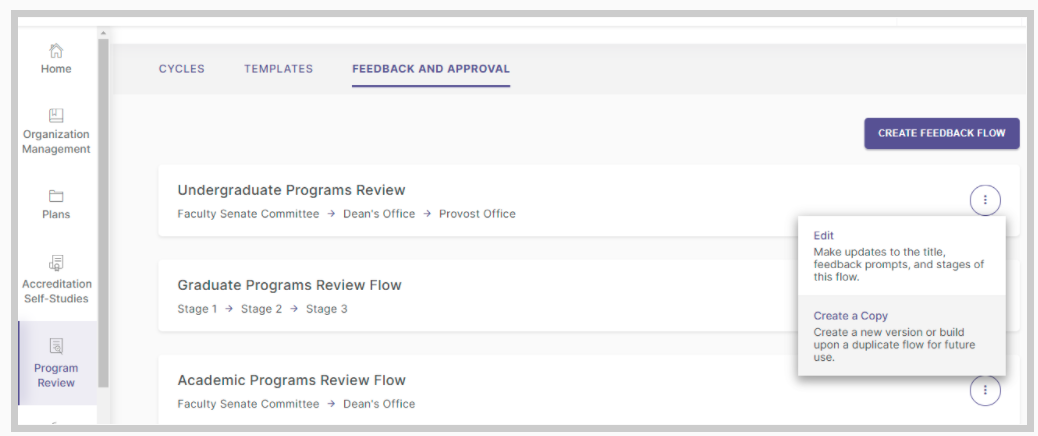Image resolution: width=1038 pixels, height=436 pixels.
Task: Click Faculty Senate Committee under Academic Programs Review Flow
Action: pyautogui.click(x=248, y=404)
